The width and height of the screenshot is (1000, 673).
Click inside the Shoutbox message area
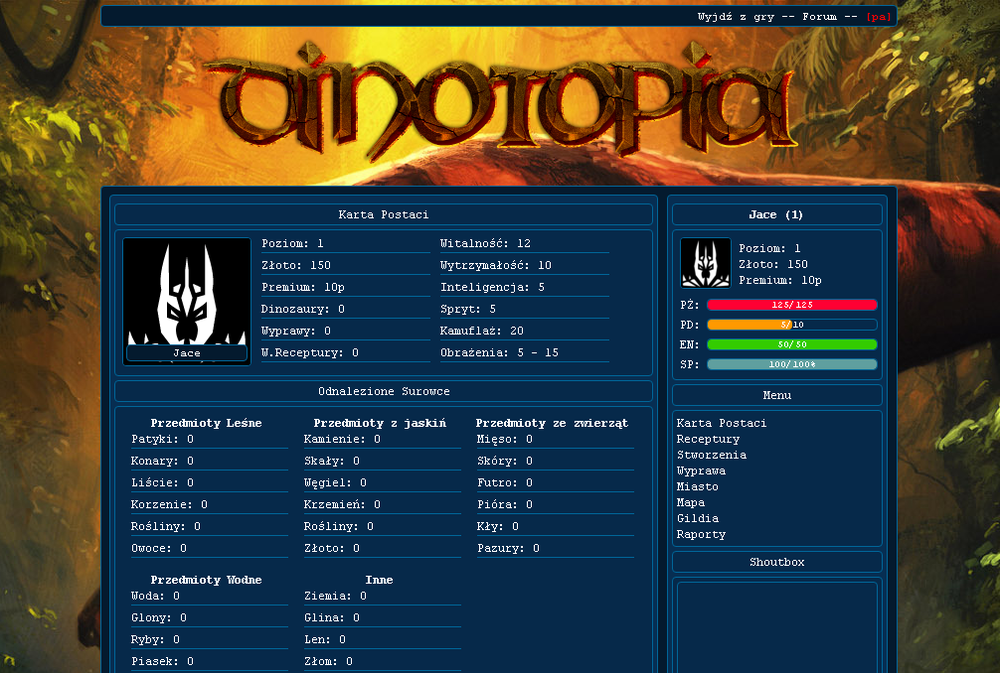777,626
